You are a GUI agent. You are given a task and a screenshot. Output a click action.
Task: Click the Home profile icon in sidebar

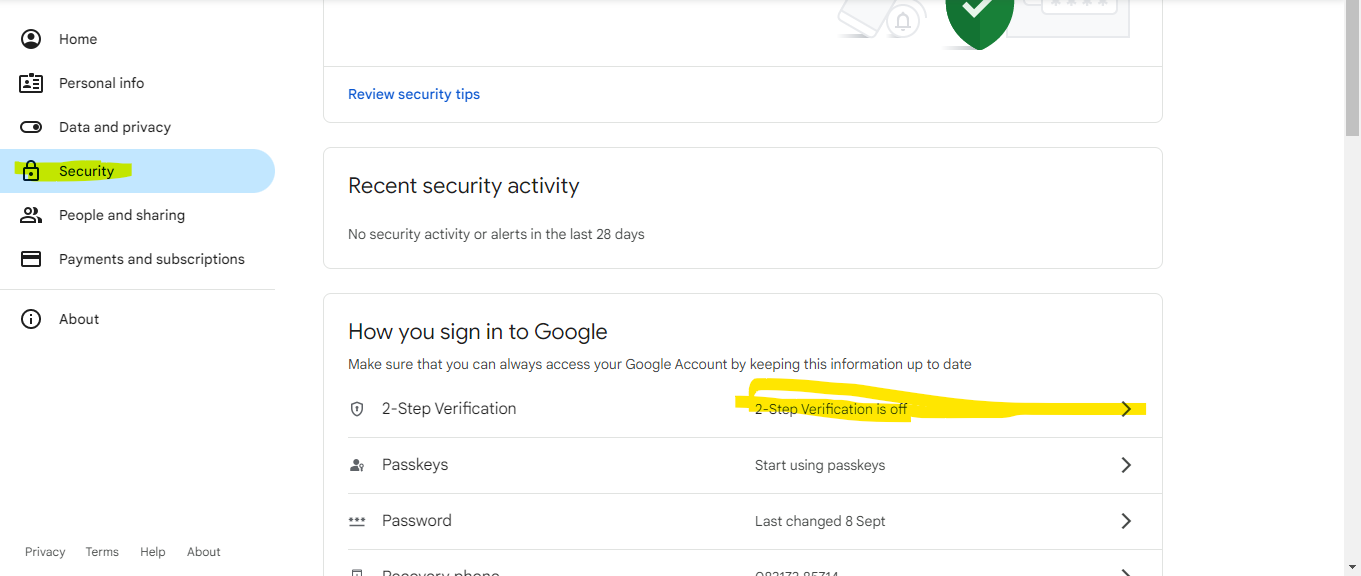click(x=31, y=39)
